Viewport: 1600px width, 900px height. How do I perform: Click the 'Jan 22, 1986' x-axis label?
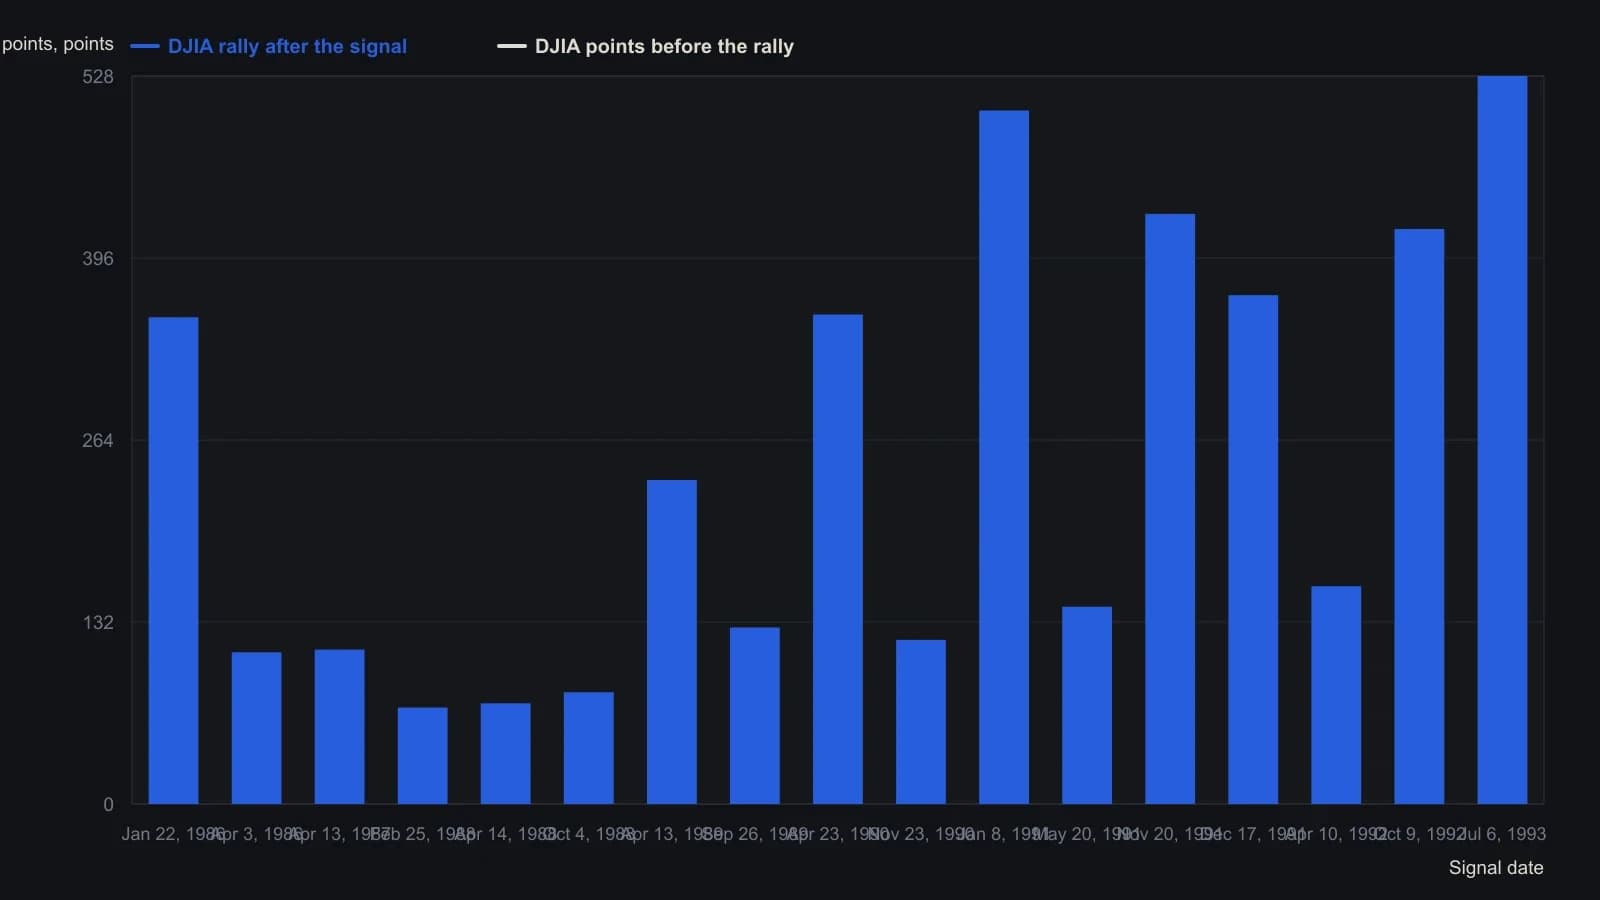173,834
